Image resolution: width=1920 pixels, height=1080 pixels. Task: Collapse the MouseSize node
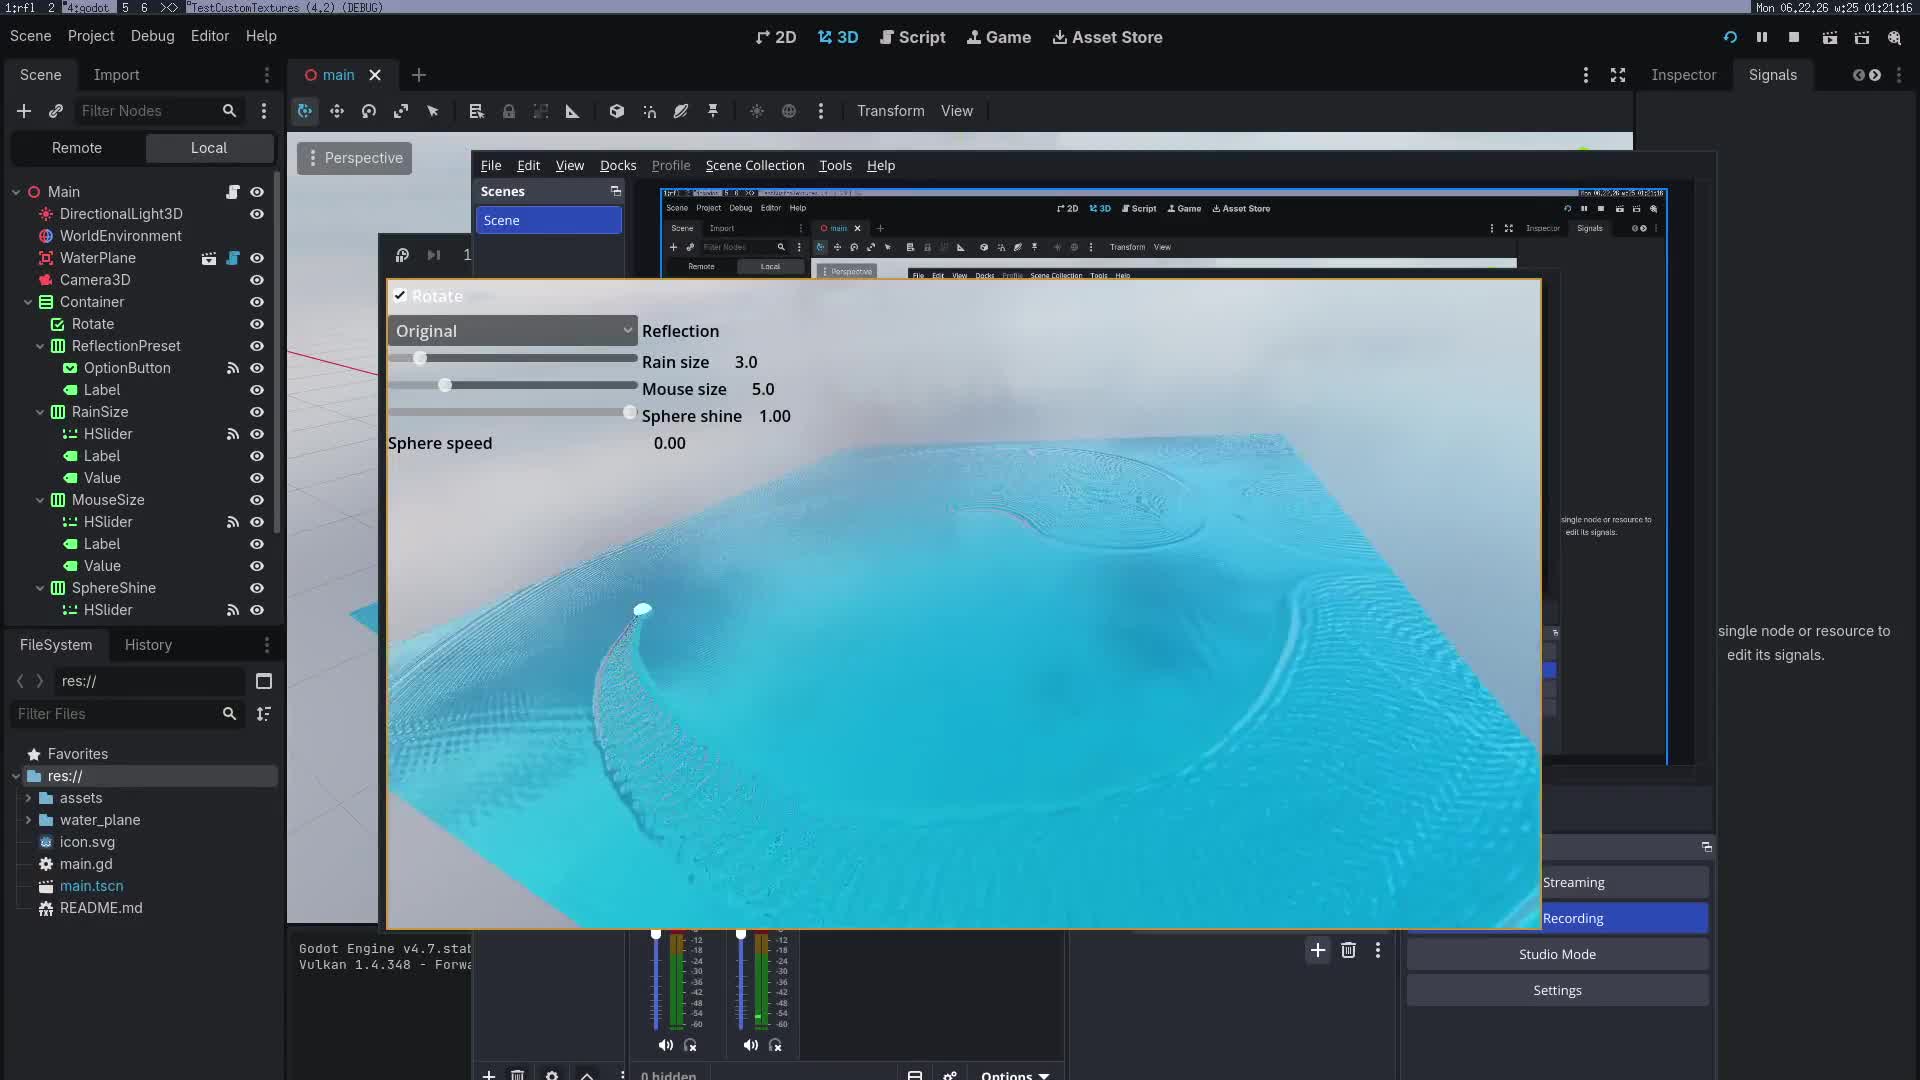(x=40, y=500)
